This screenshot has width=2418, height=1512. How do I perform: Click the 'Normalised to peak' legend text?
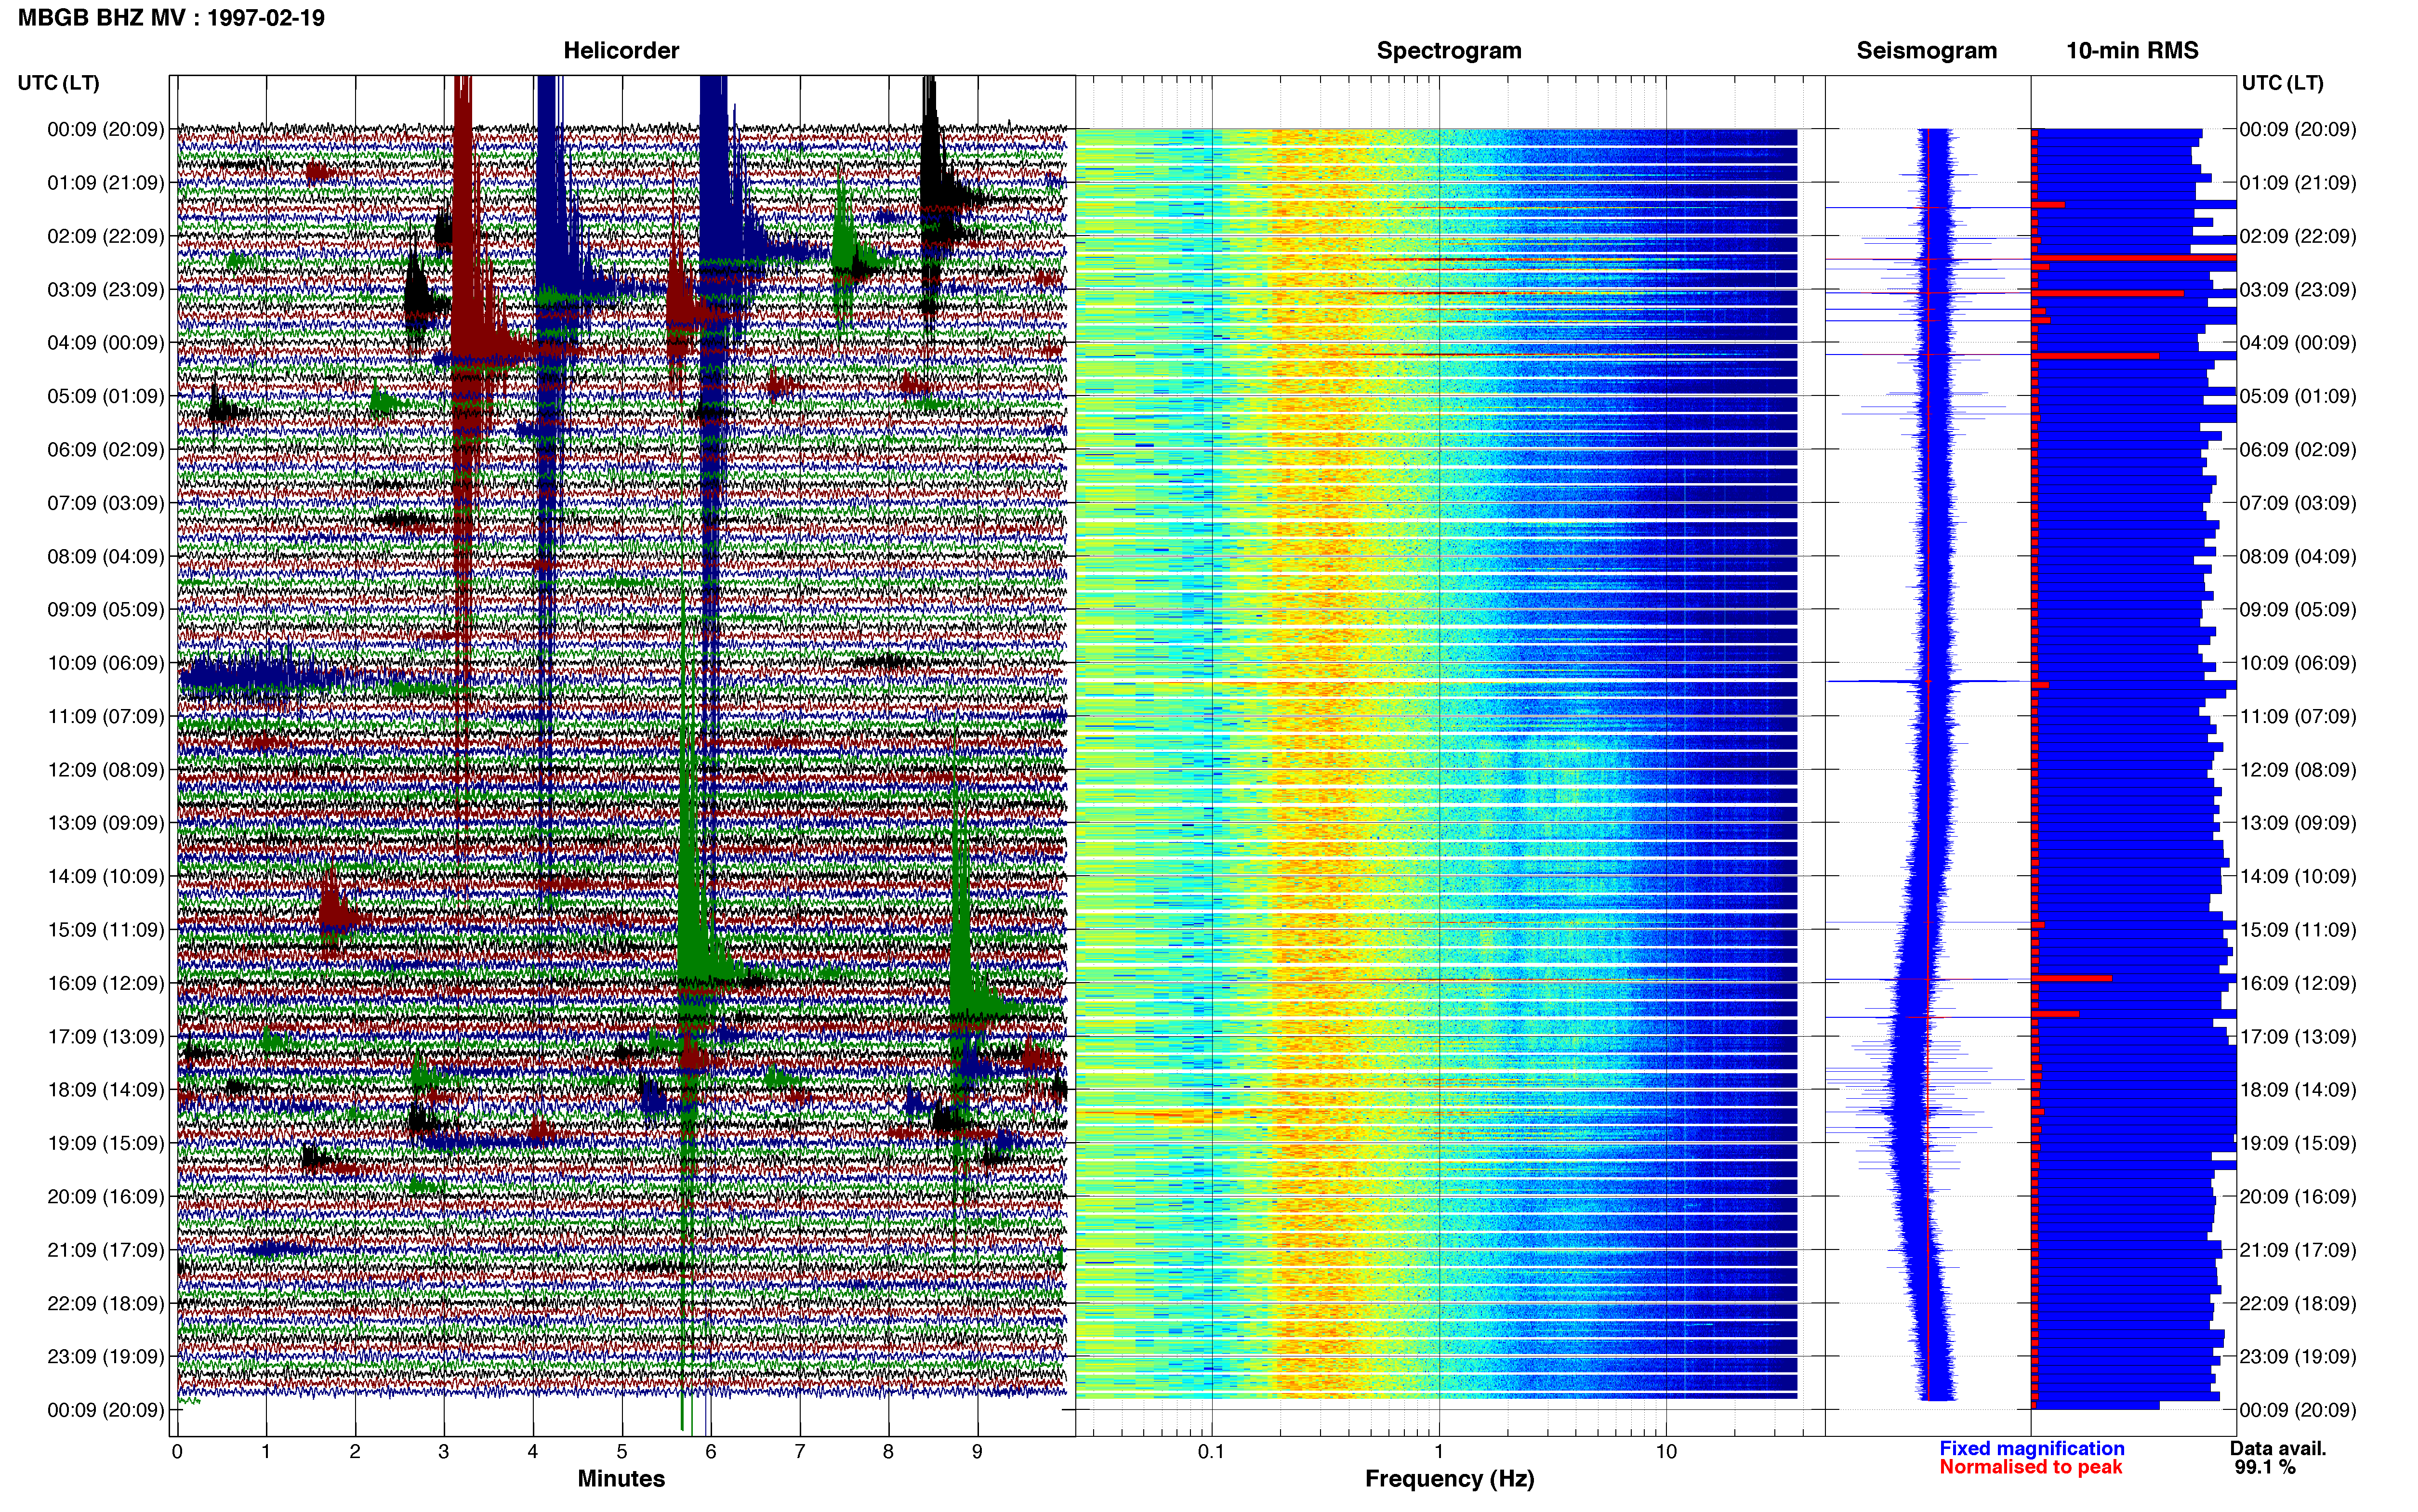pyautogui.click(x=2030, y=1467)
